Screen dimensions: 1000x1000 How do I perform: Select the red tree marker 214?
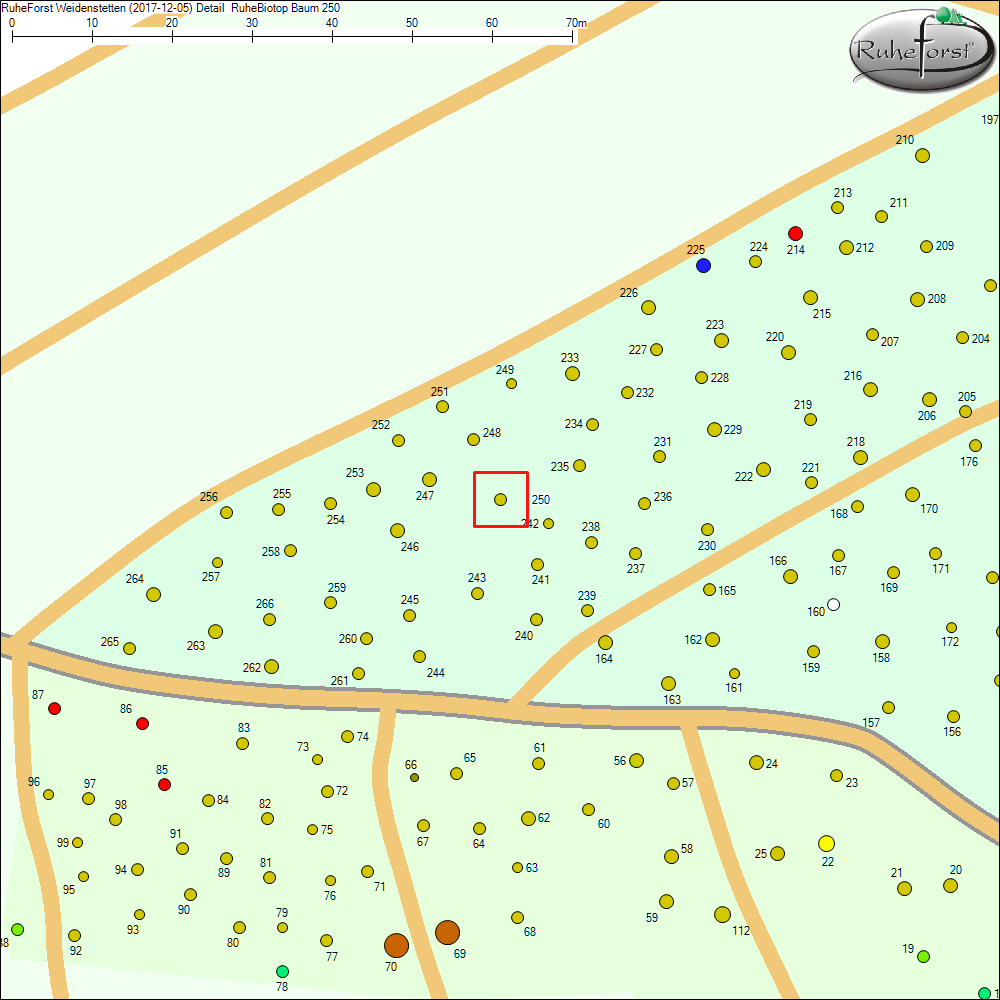[x=795, y=233]
